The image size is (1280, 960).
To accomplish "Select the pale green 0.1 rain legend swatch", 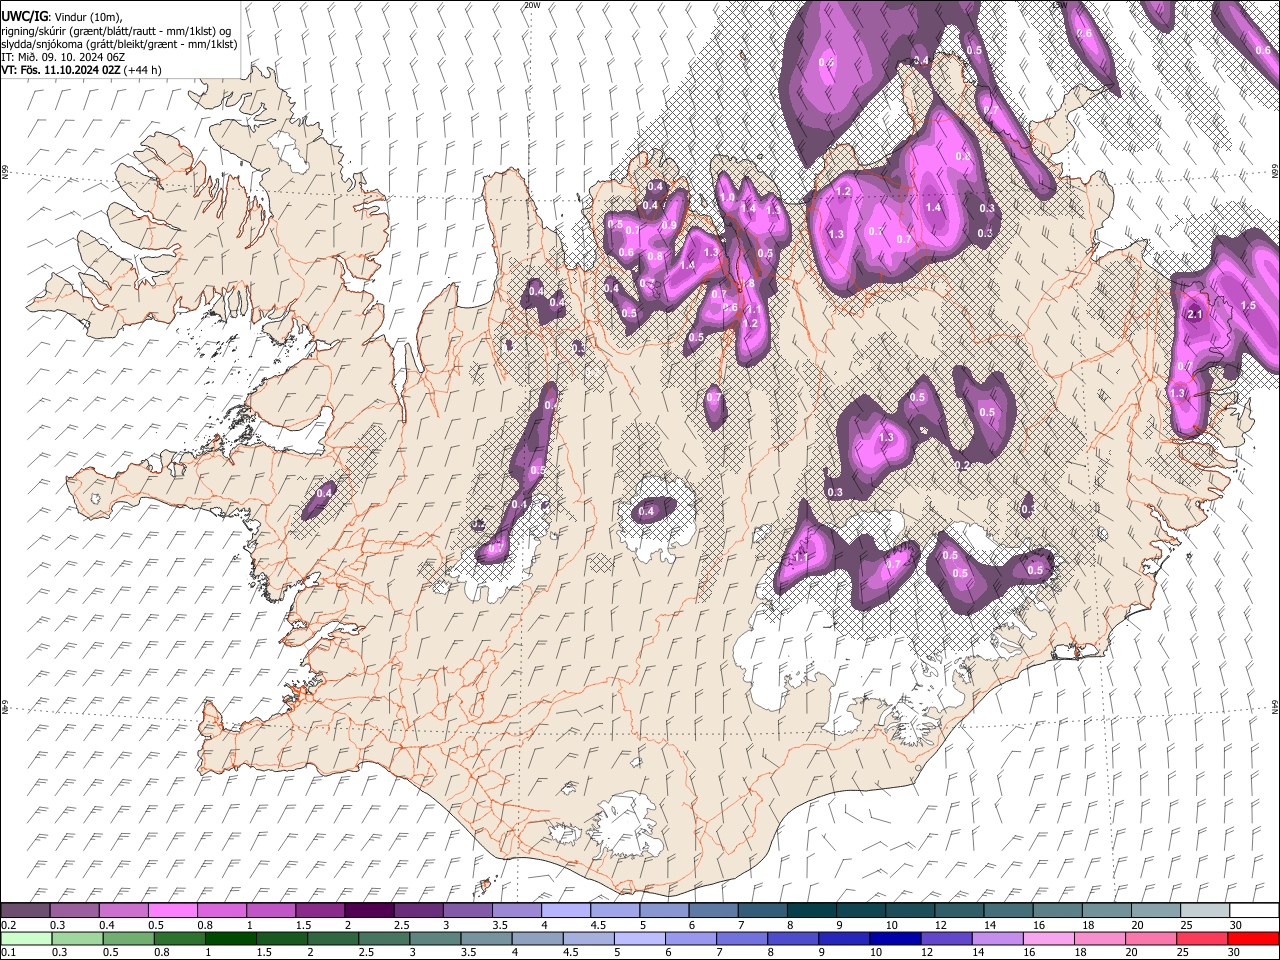I will coord(25,938).
